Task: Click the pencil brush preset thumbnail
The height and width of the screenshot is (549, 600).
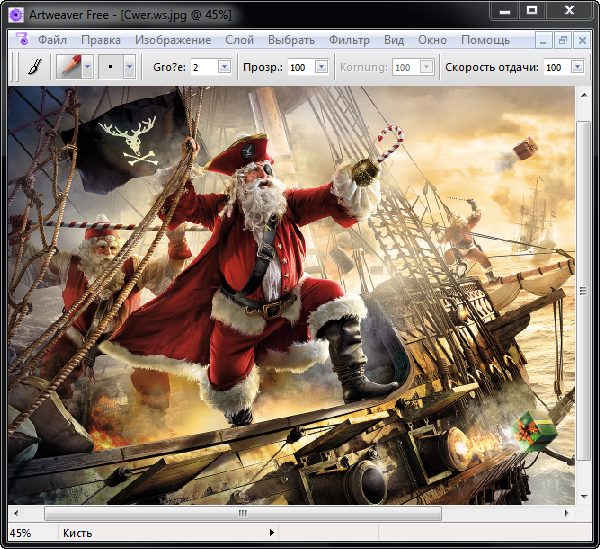Action: click(x=69, y=67)
